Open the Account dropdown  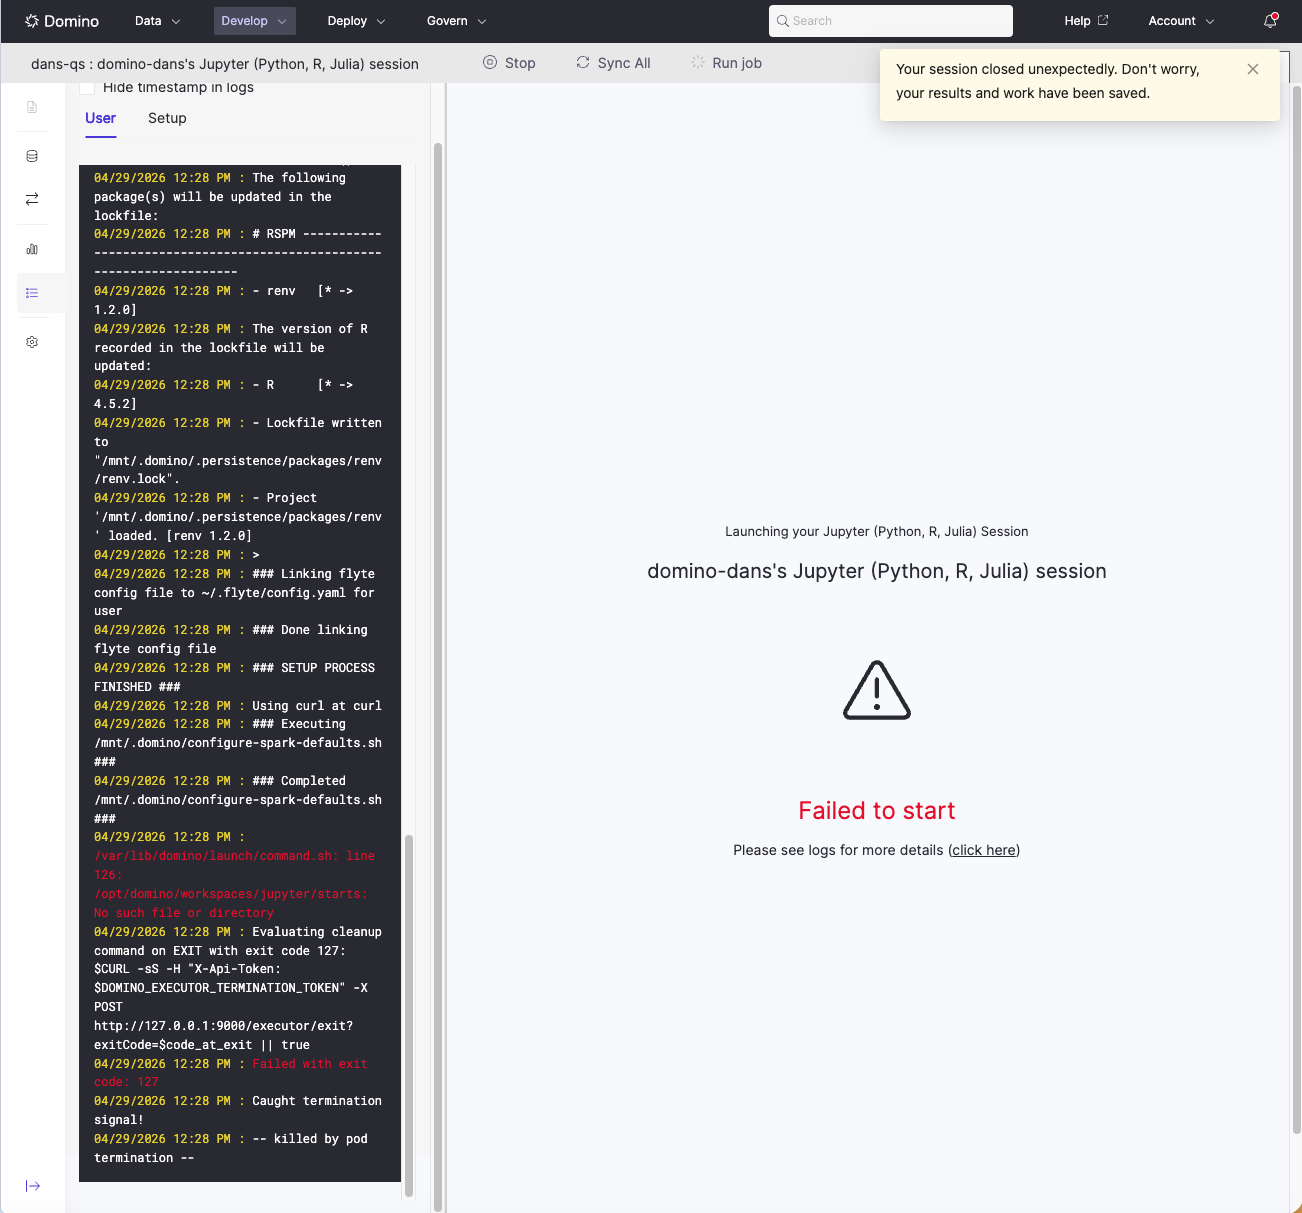click(x=1181, y=21)
